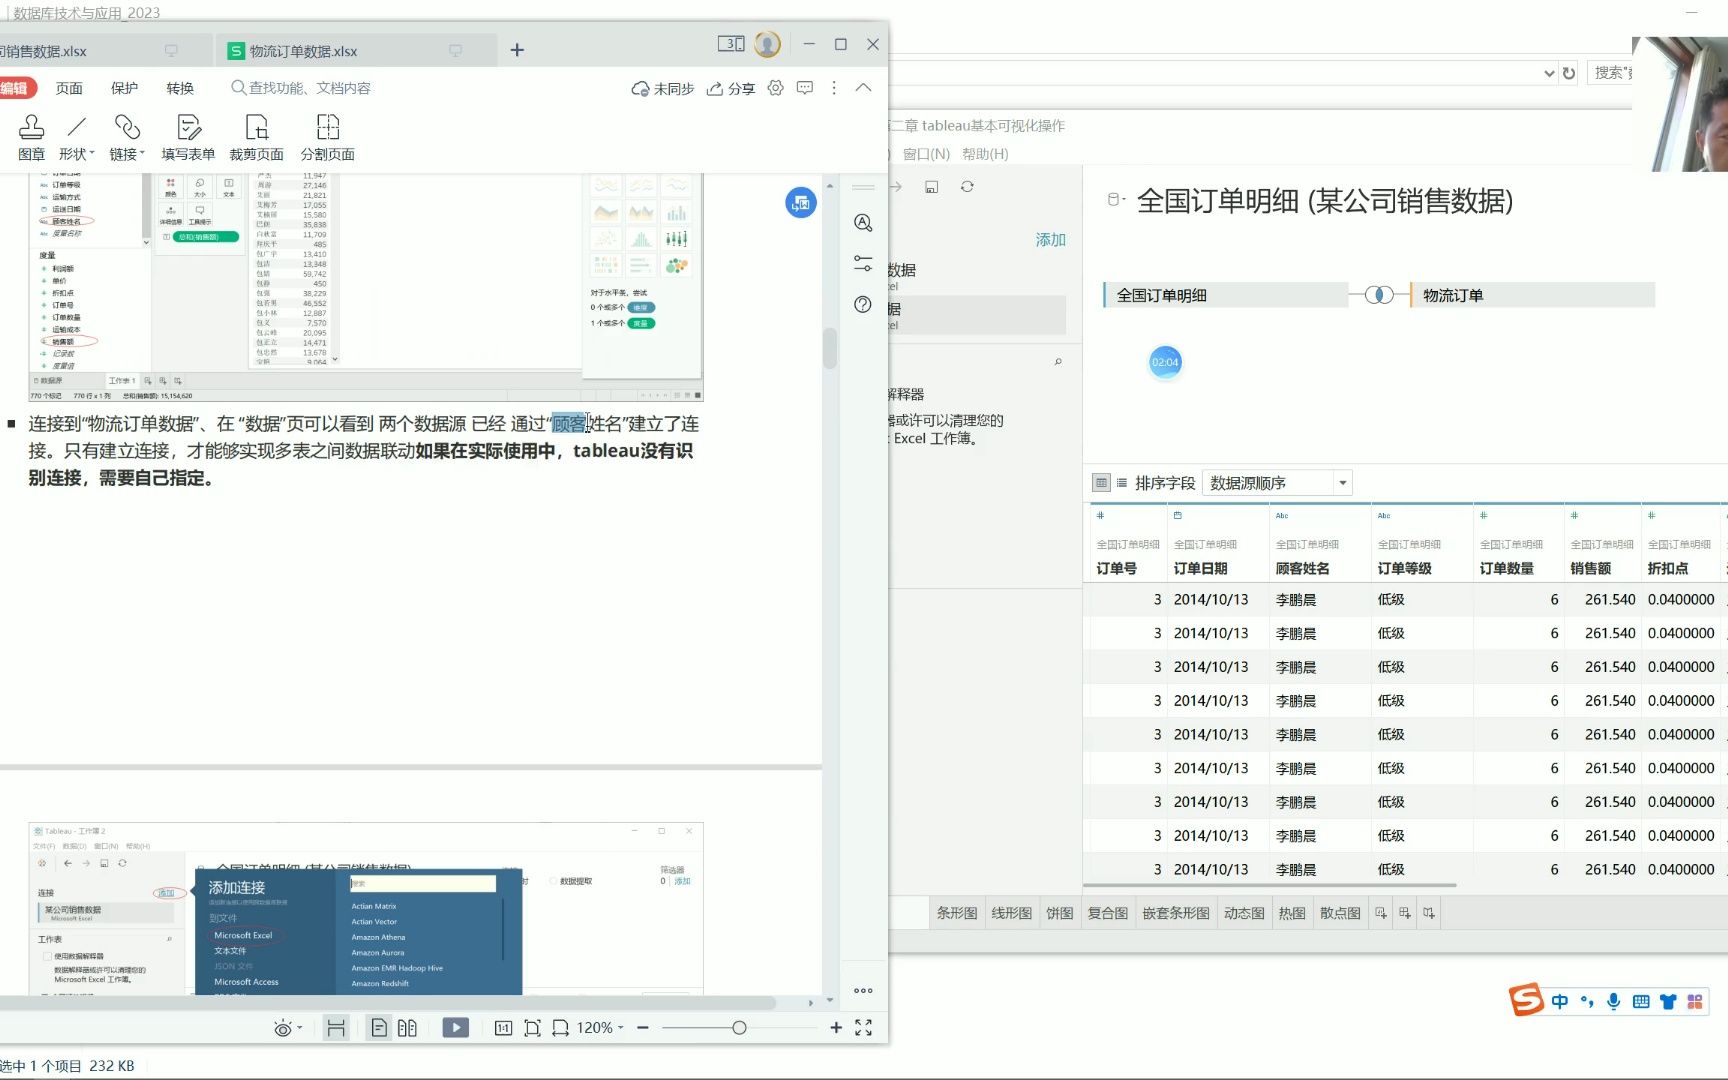Screen dimensions: 1728x1080
Task: Toggle WPS reading layout icon near avatar
Action: [x=731, y=44]
